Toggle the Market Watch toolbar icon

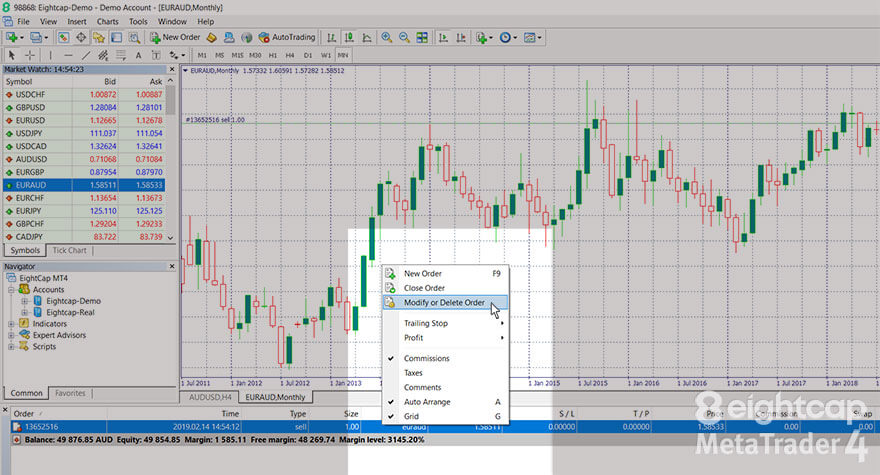[x=63, y=38]
